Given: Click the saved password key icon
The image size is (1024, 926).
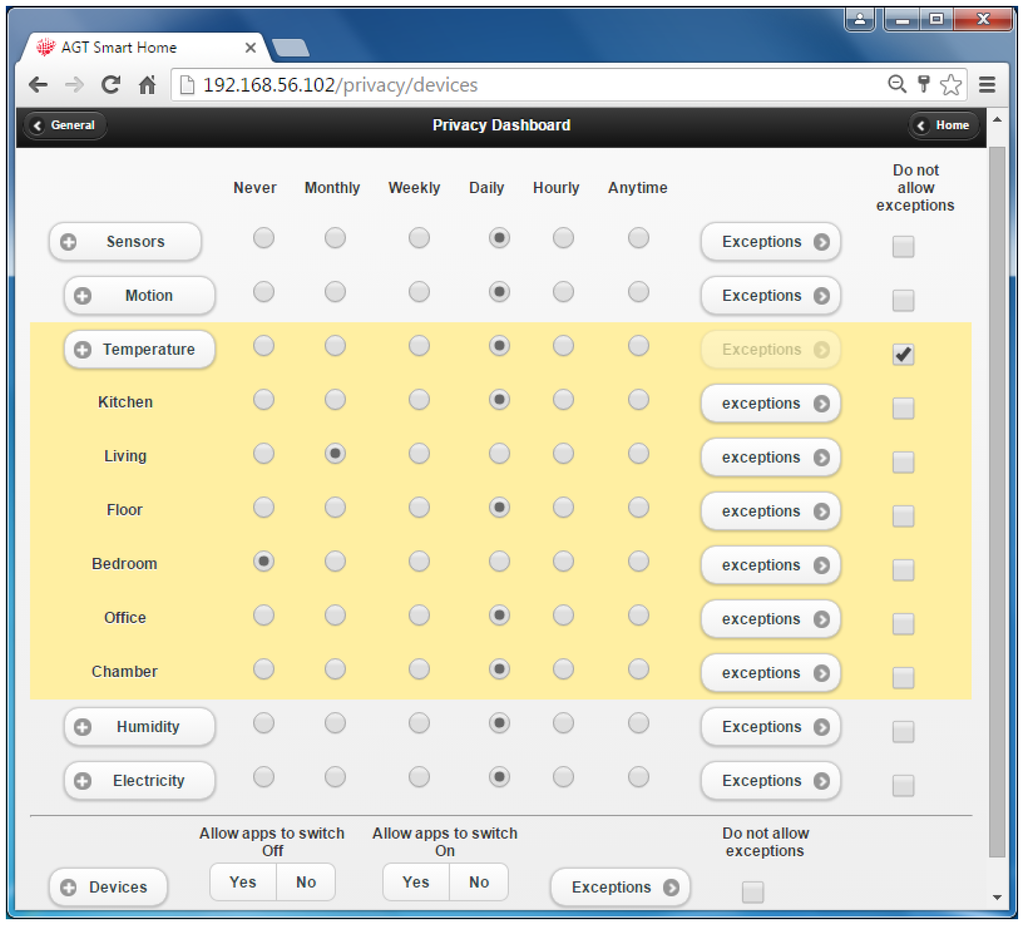Looking at the screenshot, I should [923, 84].
